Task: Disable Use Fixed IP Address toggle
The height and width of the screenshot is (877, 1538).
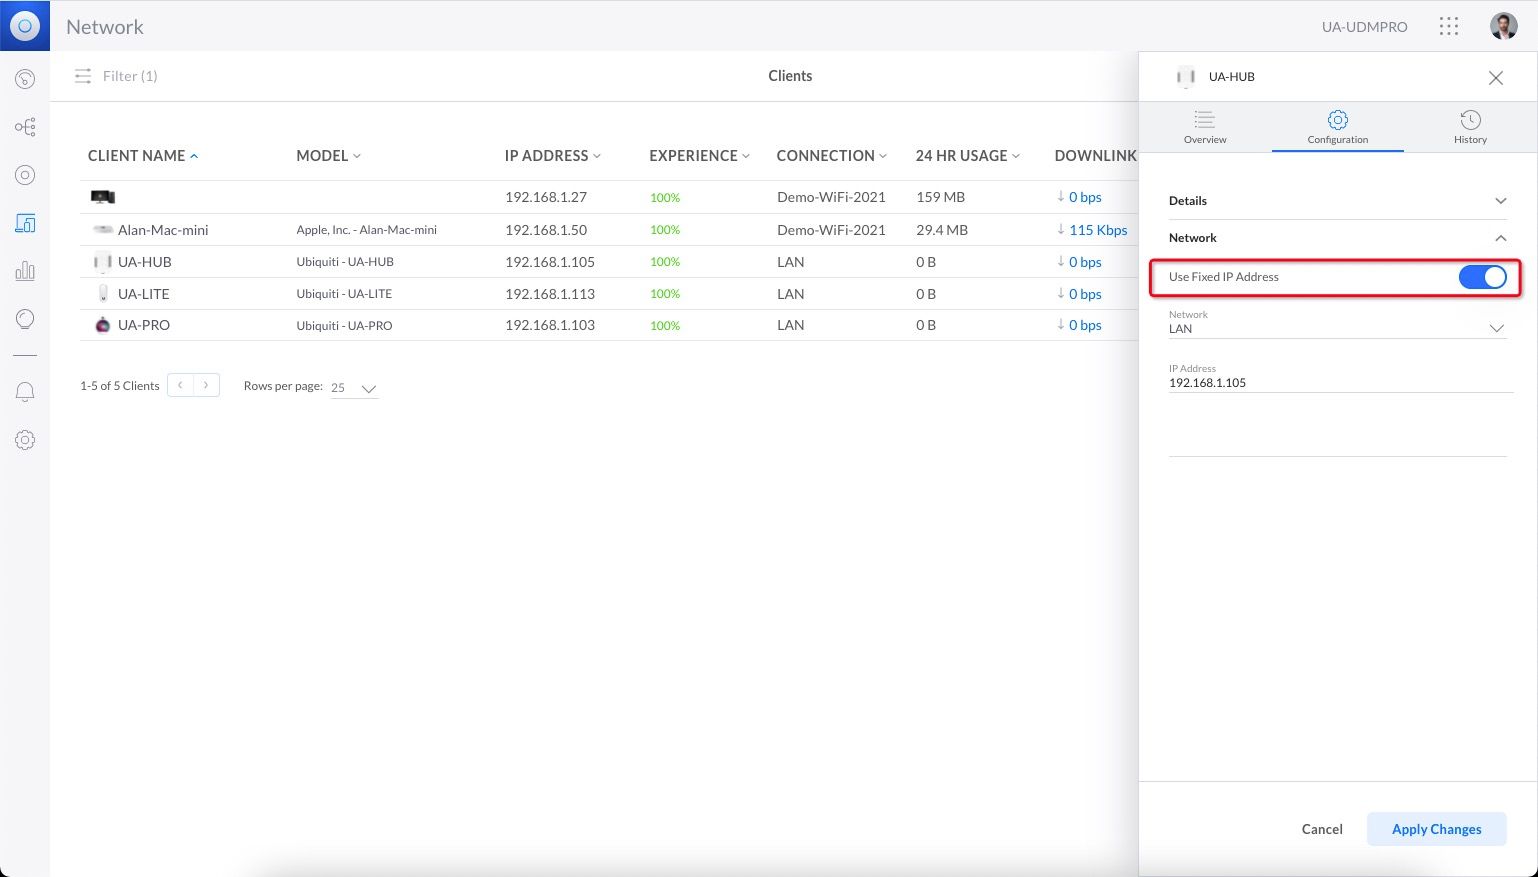Action: [x=1481, y=277]
